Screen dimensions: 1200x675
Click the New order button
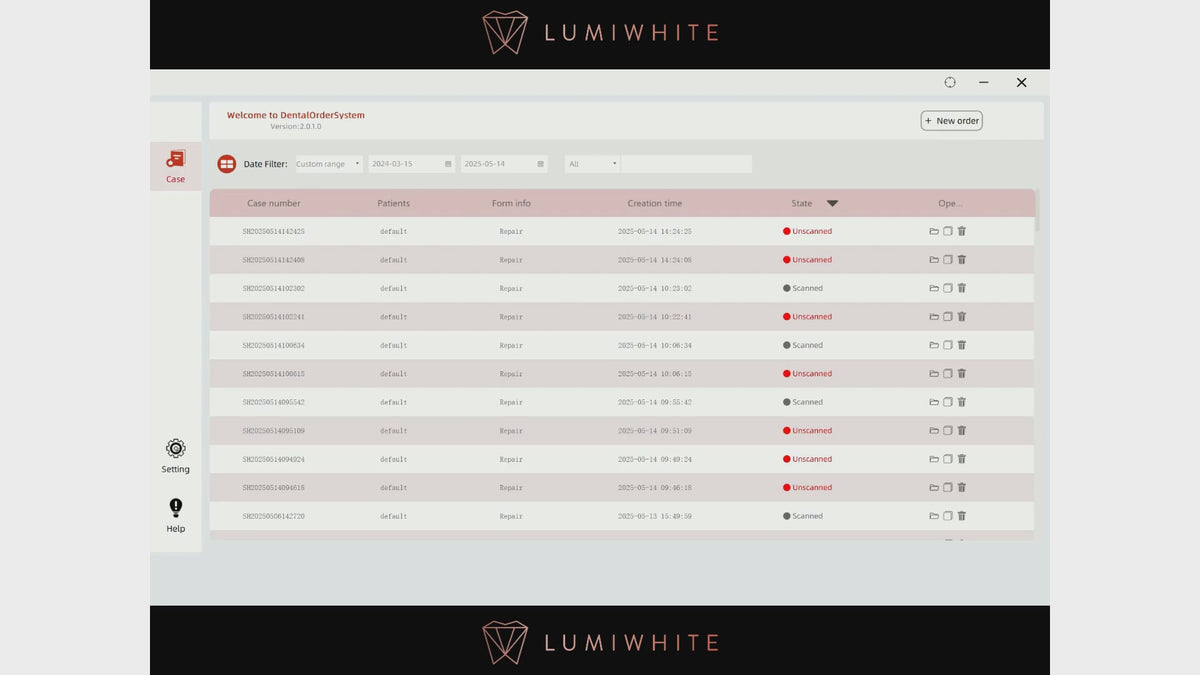click(x=951, y=121)
